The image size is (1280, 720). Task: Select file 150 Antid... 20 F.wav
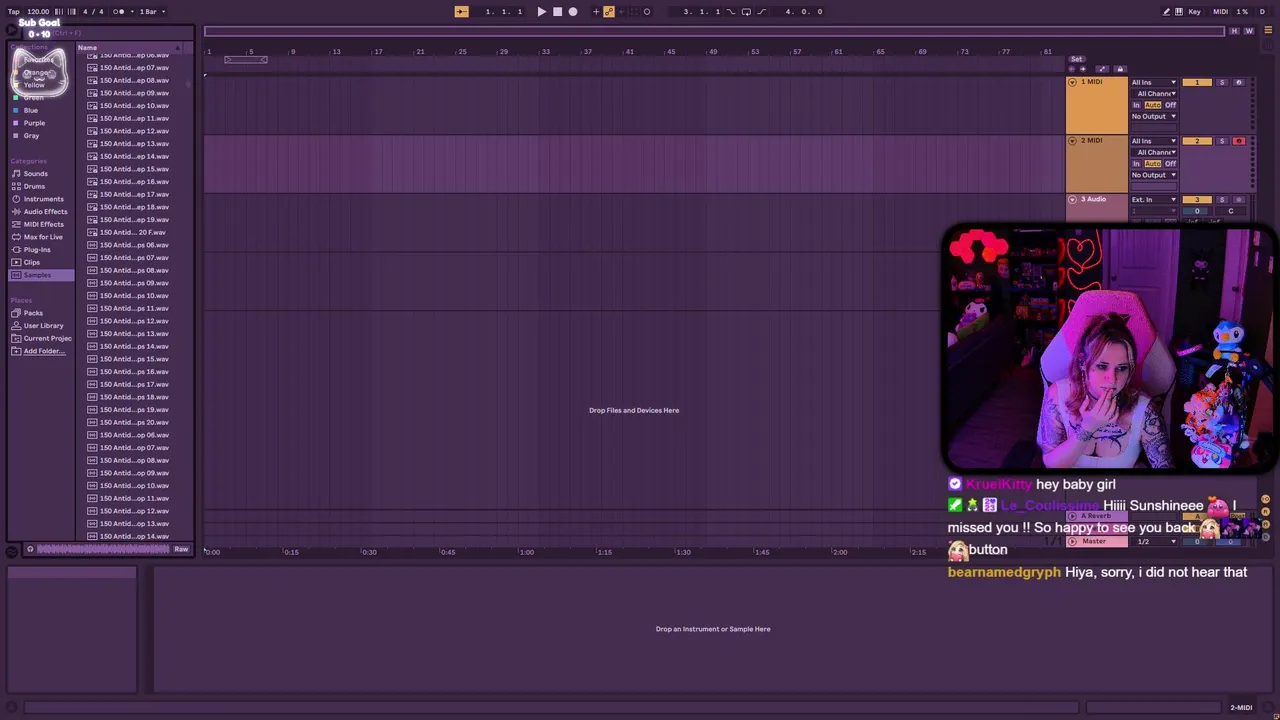[134, 232]
